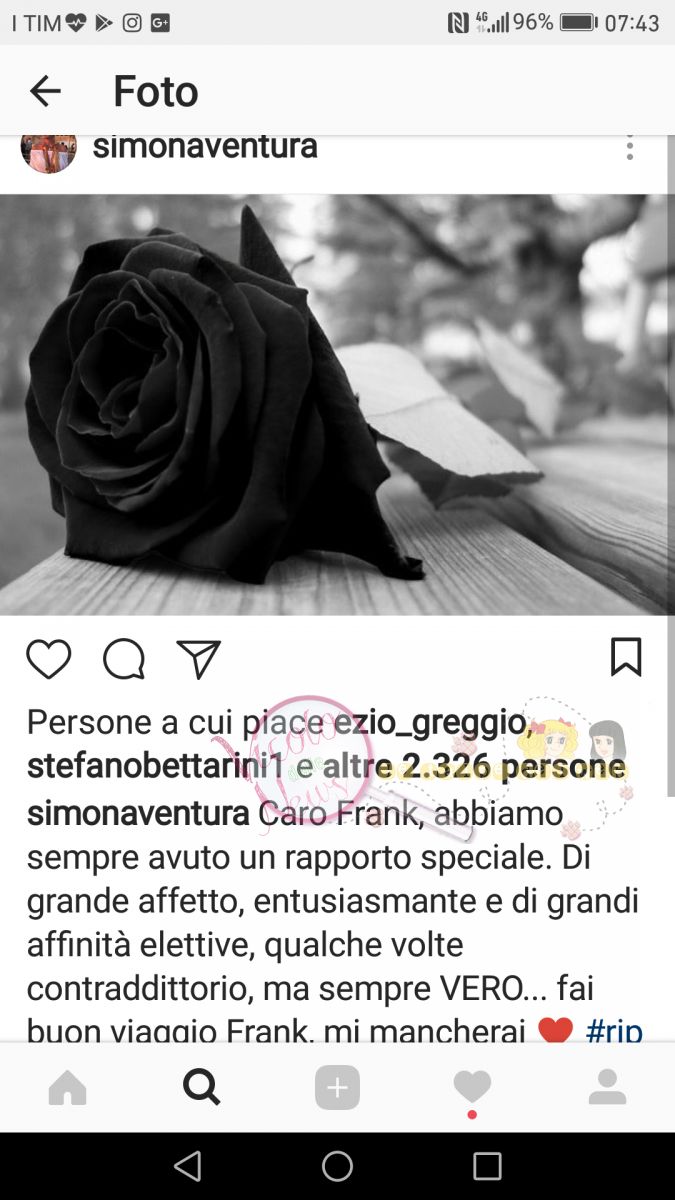Open the simonaventura username in header
Image resolution: width=675 pixels, height=1200 pixels.
(x=205, y=146)
